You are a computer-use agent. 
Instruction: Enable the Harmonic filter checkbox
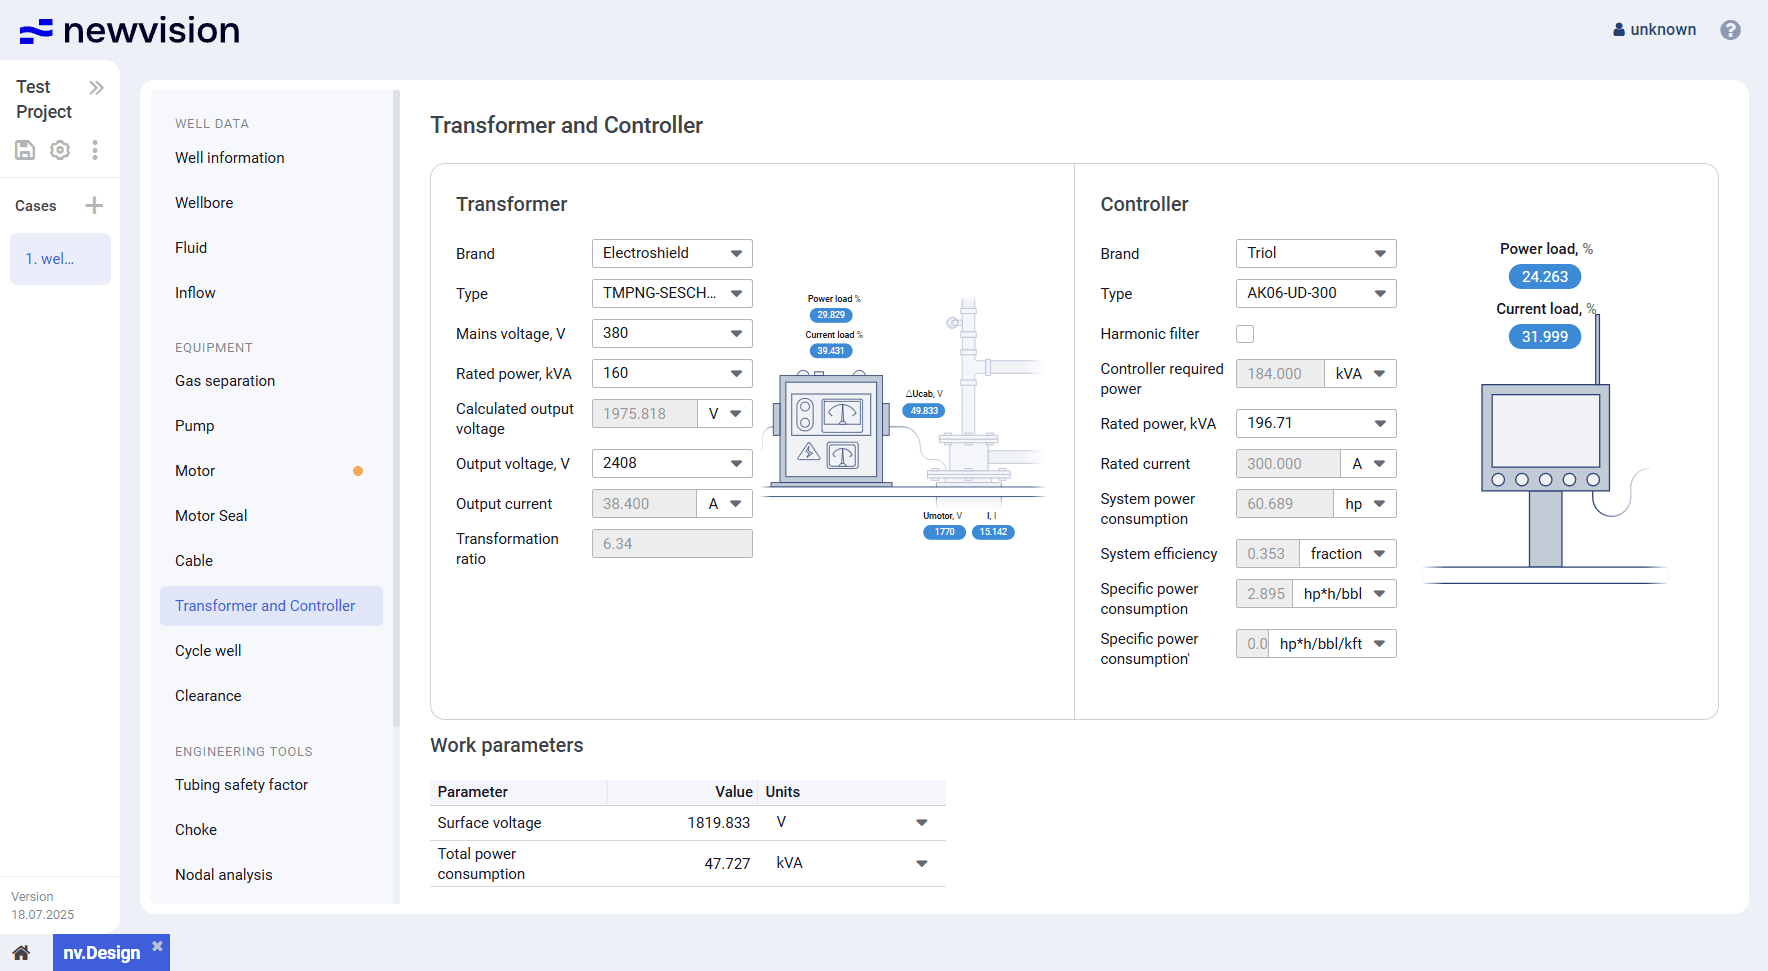1245,334
